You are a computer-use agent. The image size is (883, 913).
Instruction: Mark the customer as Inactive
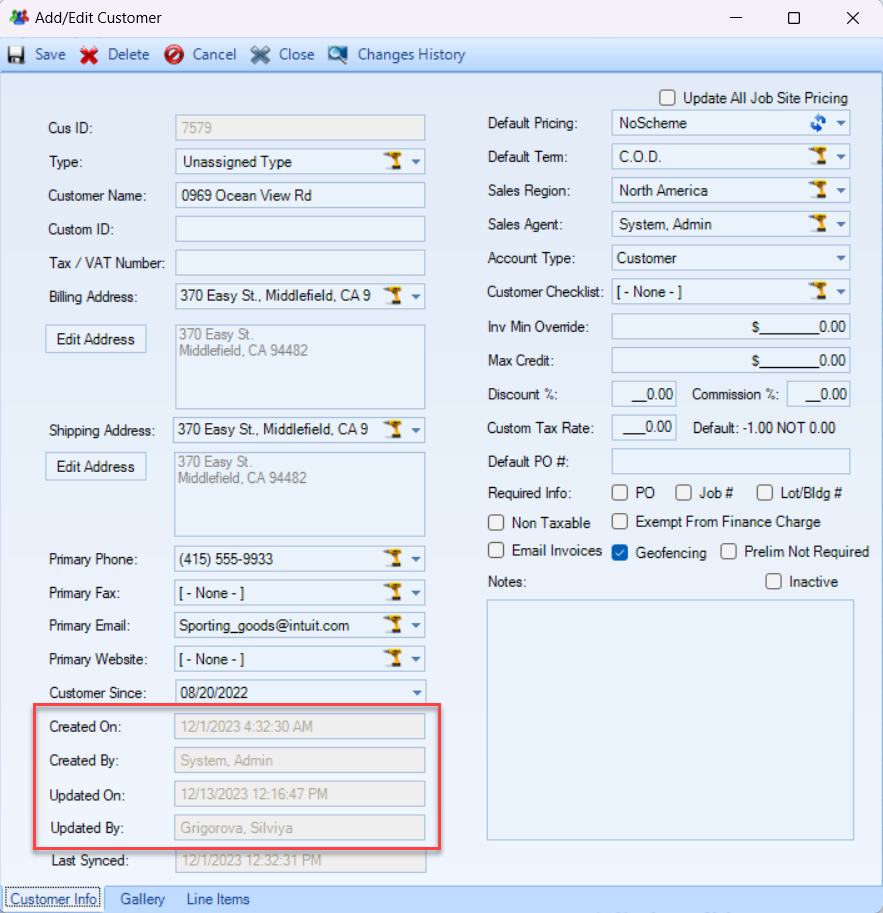(773, 581)
